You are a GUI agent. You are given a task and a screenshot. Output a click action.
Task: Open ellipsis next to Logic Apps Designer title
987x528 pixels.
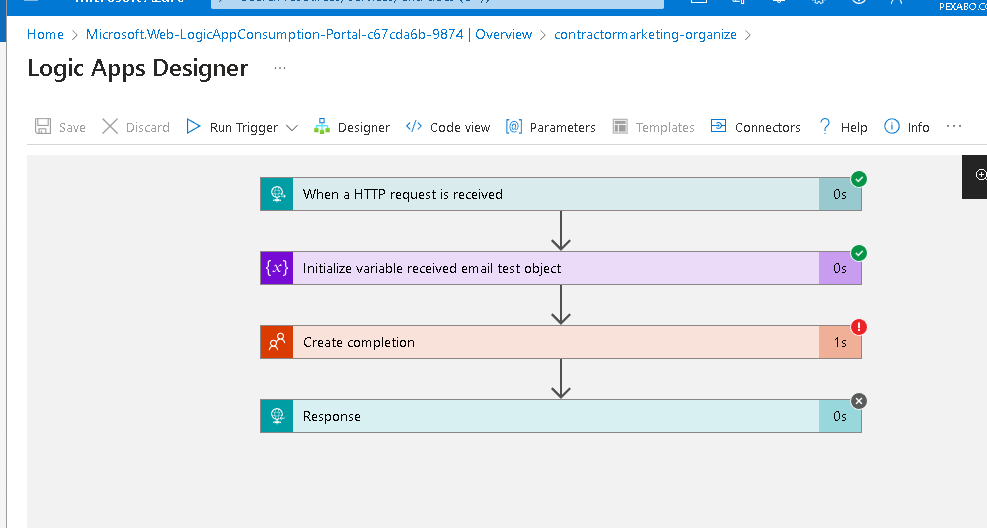click(280, 68)
